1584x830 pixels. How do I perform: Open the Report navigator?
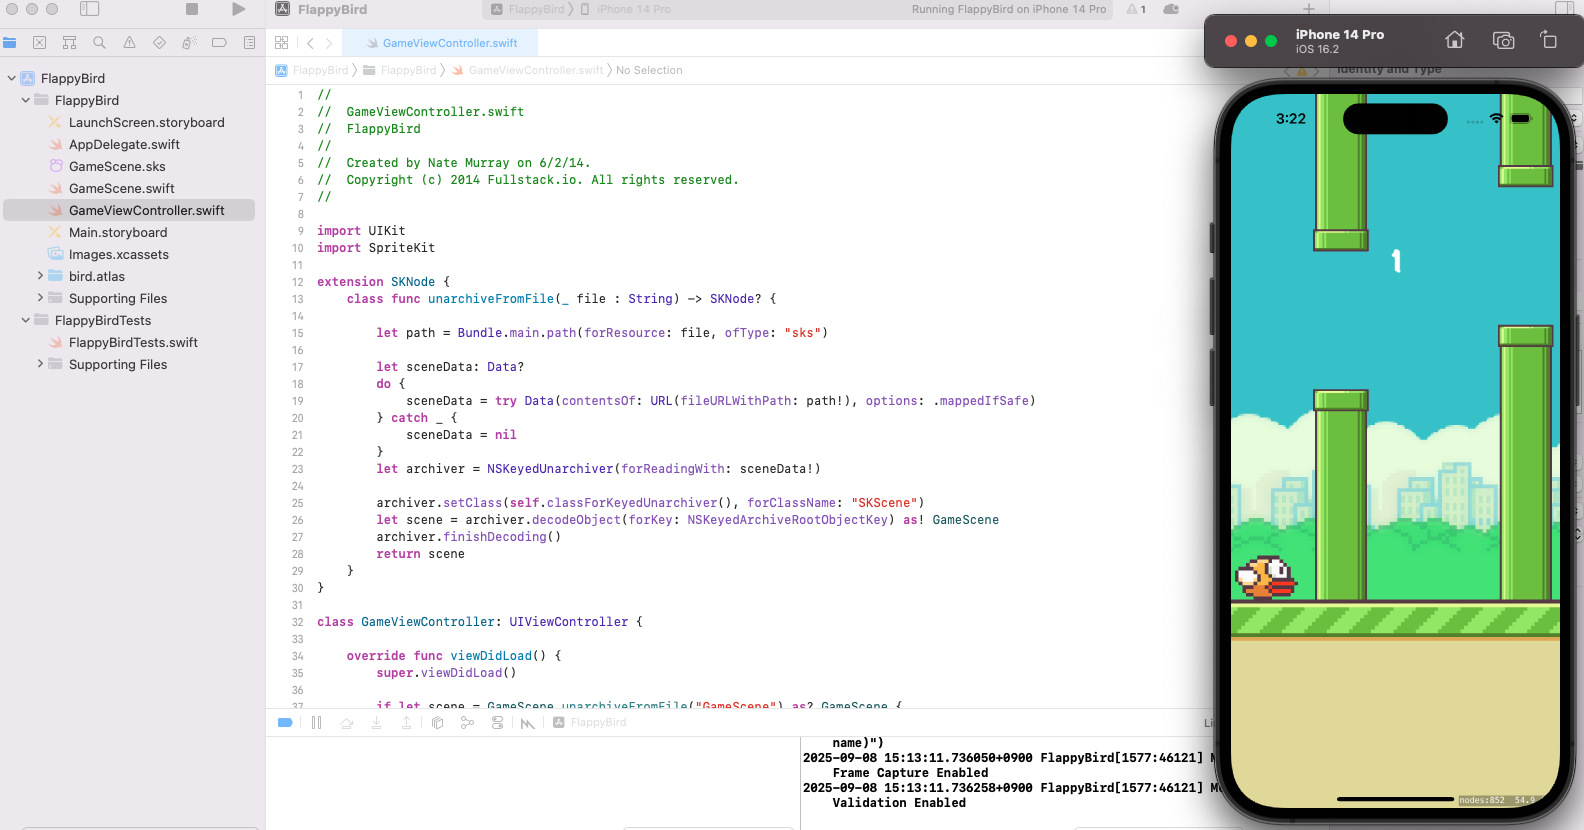pos(249,43)
